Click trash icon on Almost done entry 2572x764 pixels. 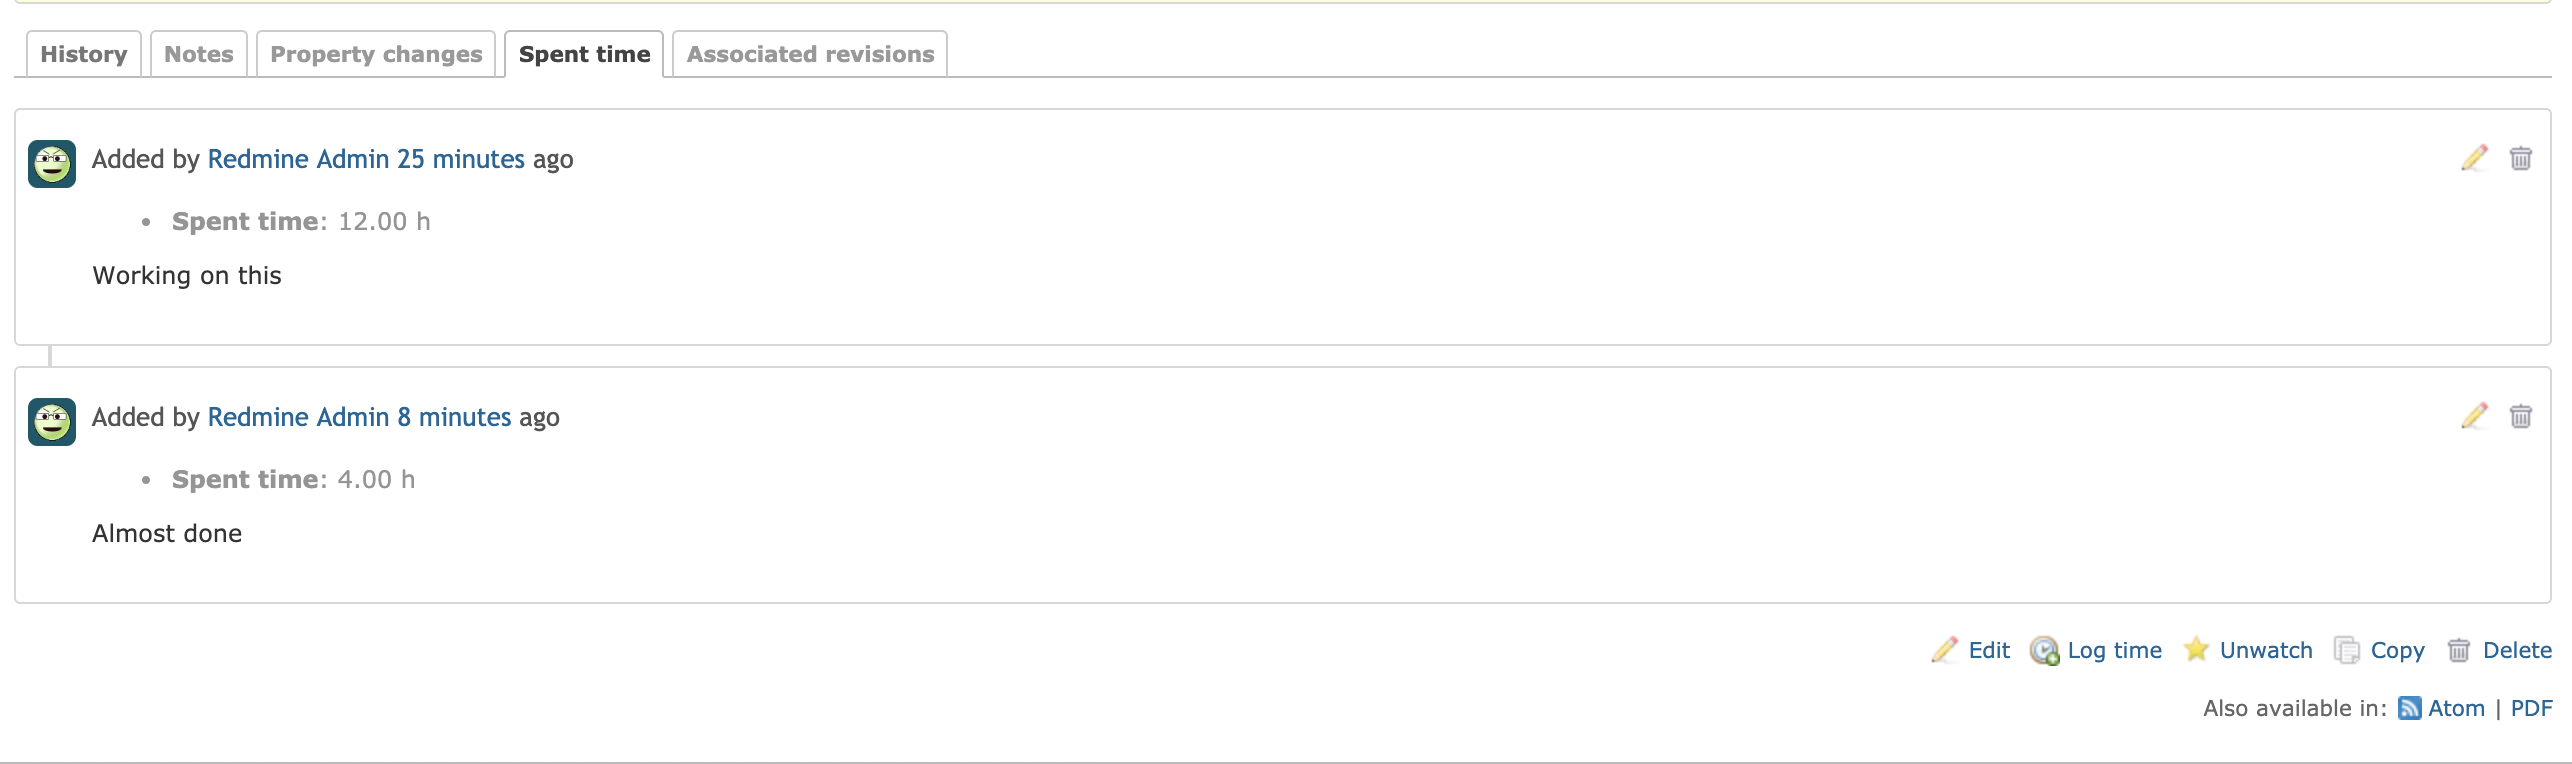click(2520, 416)
